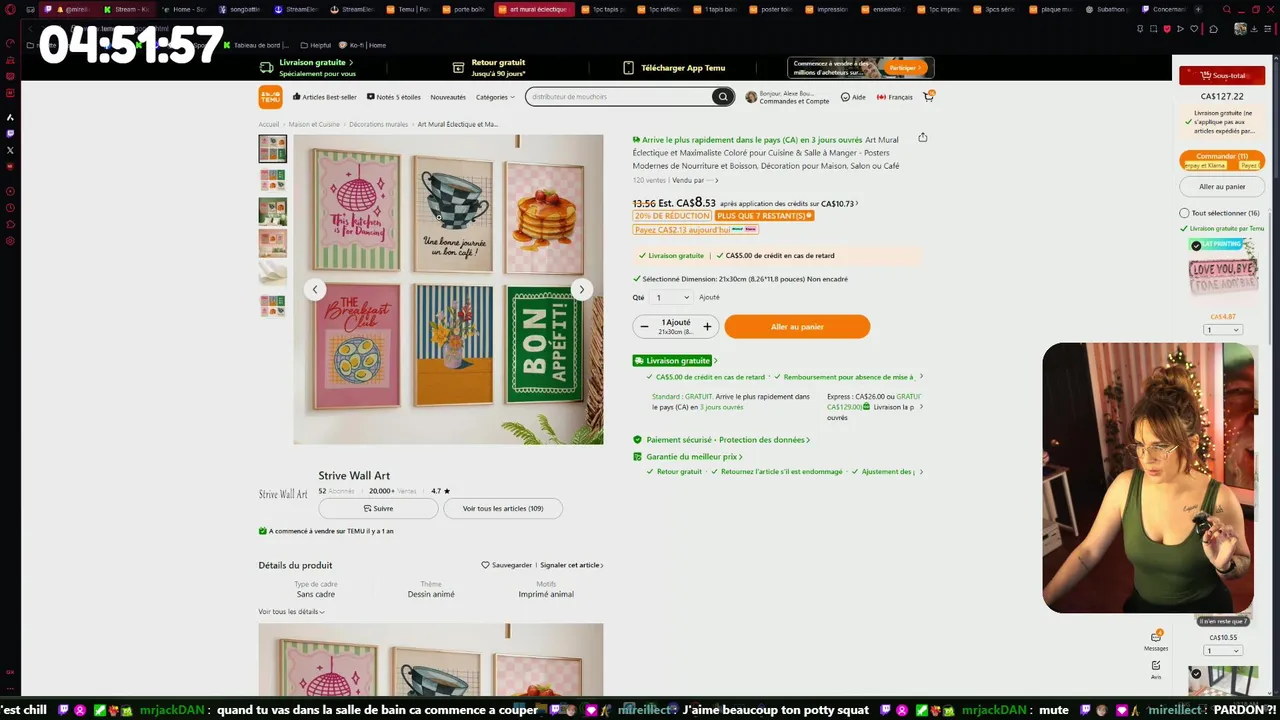This screenshot has height=720, width=1280.
Task: Toggle checkmark on the bottom cart item
Action: tap(1196, 674)
